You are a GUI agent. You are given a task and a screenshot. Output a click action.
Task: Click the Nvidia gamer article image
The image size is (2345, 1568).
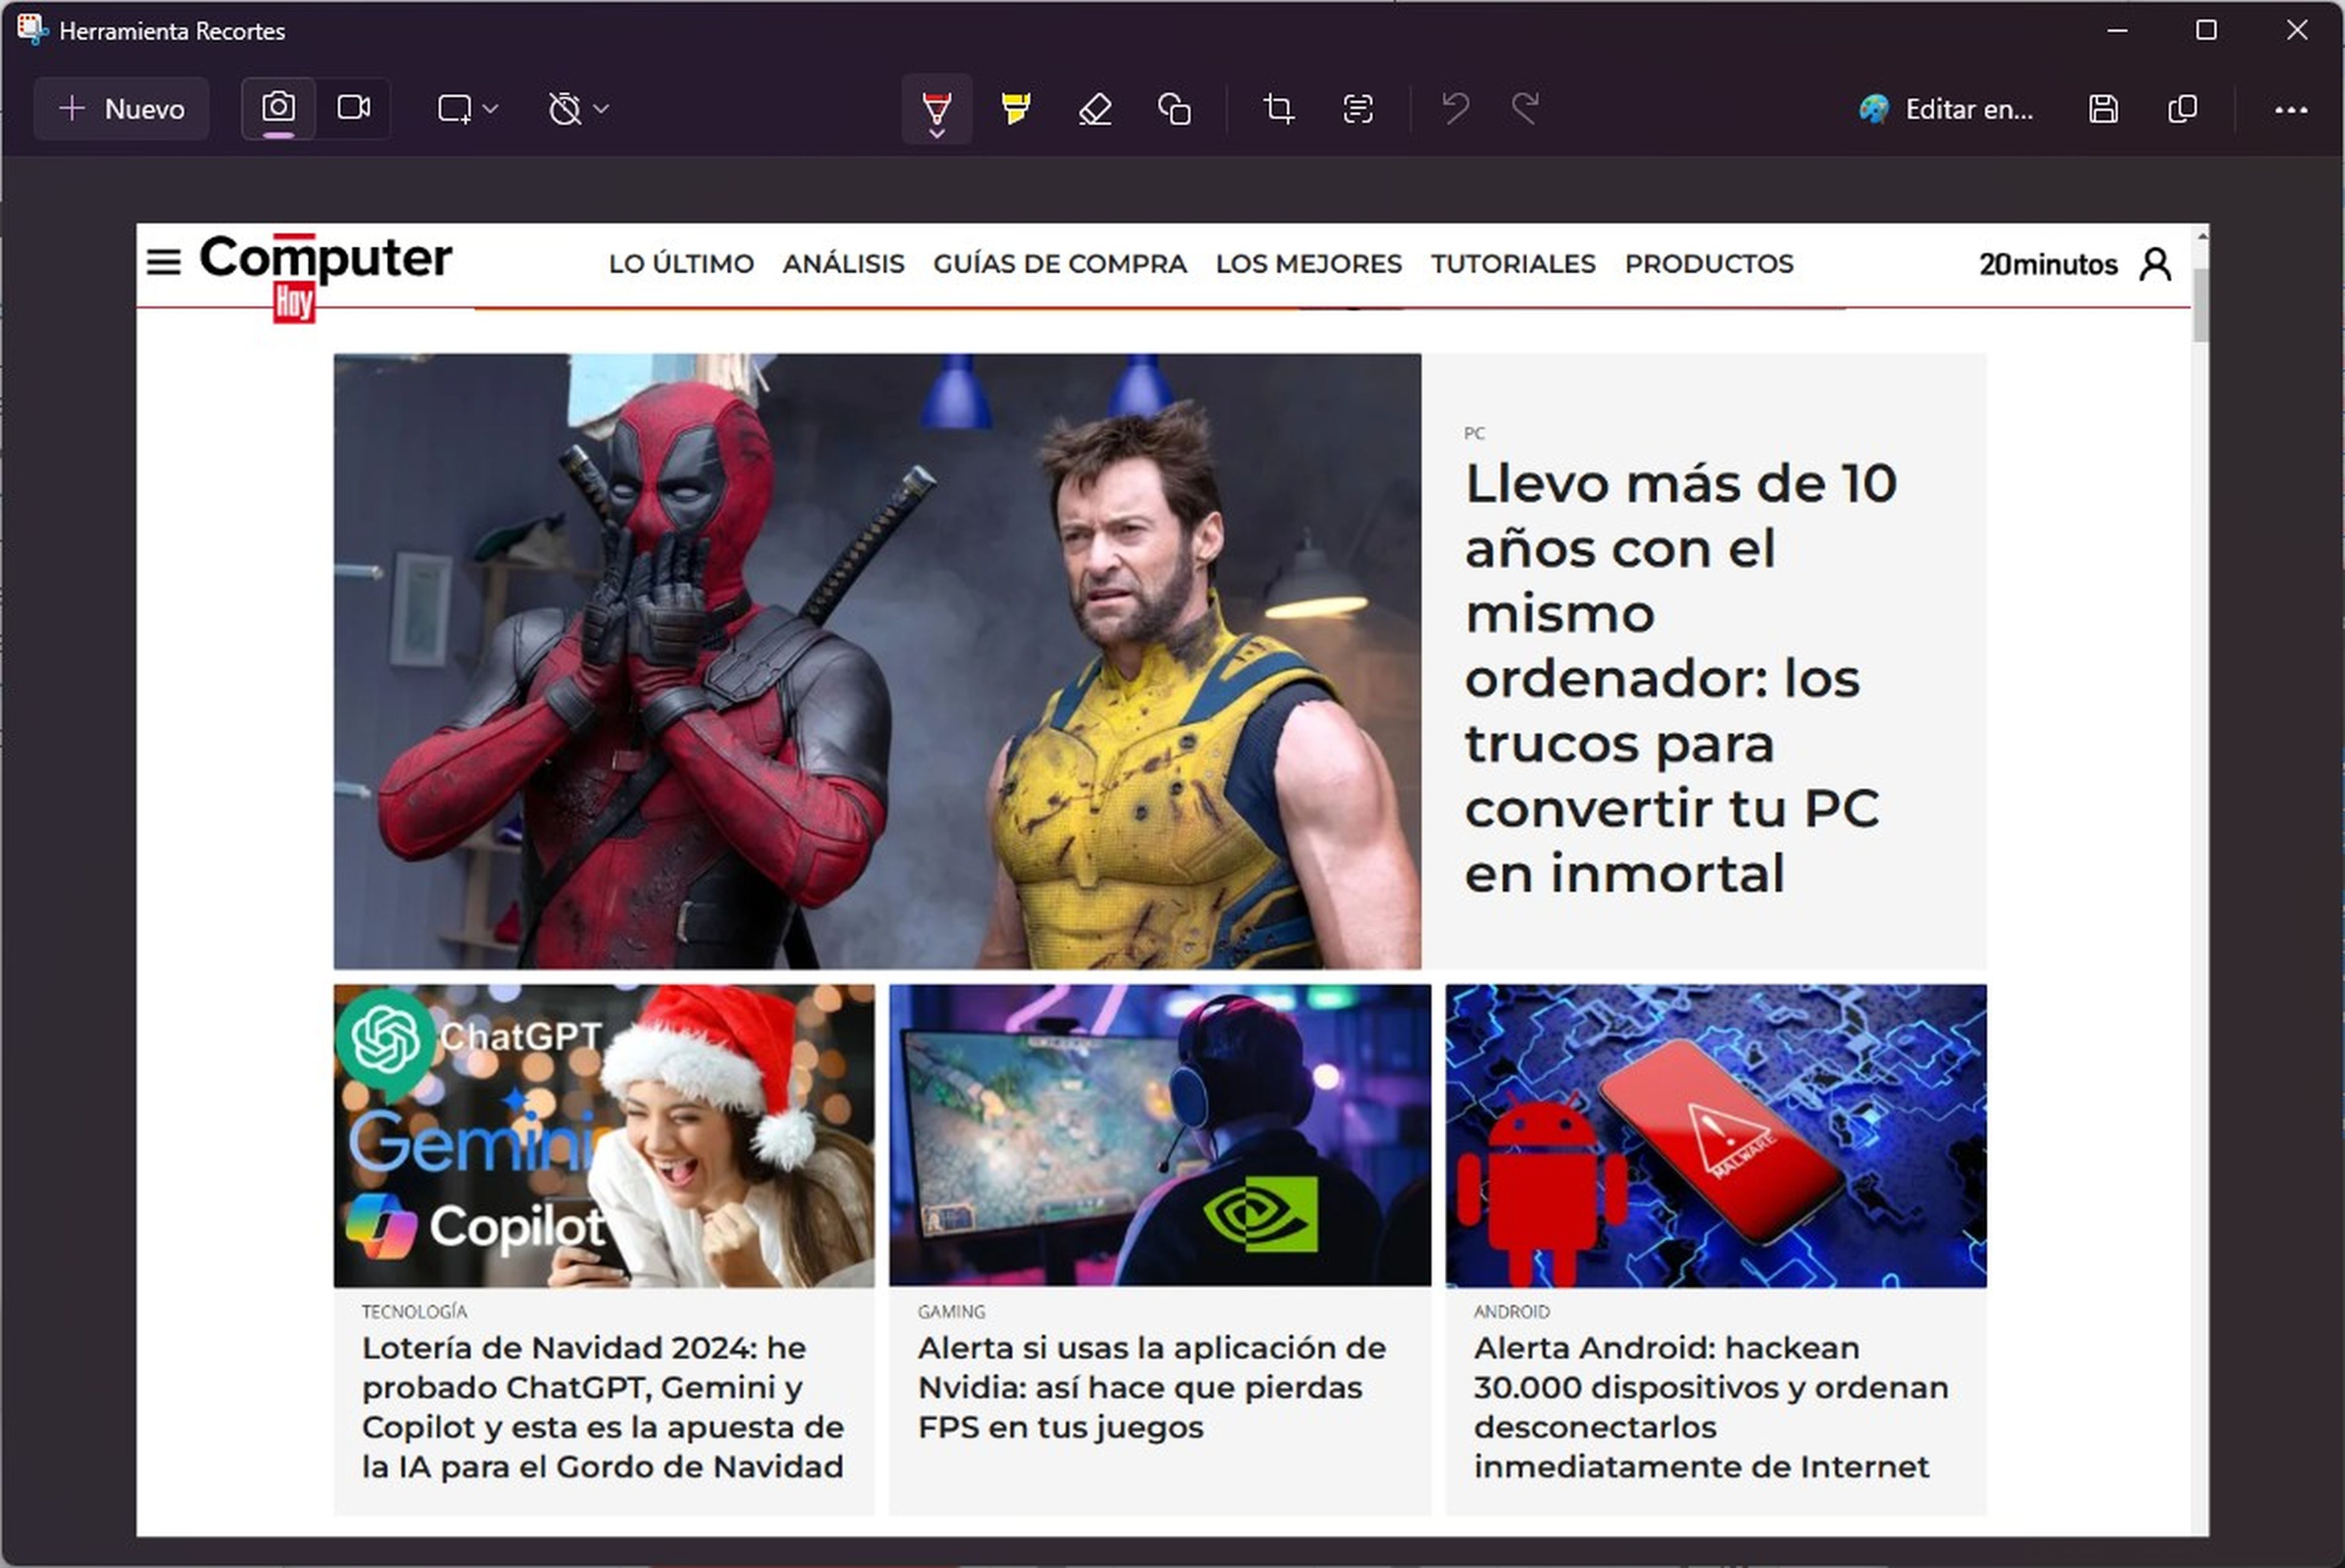click(x=1160, y=1135)
